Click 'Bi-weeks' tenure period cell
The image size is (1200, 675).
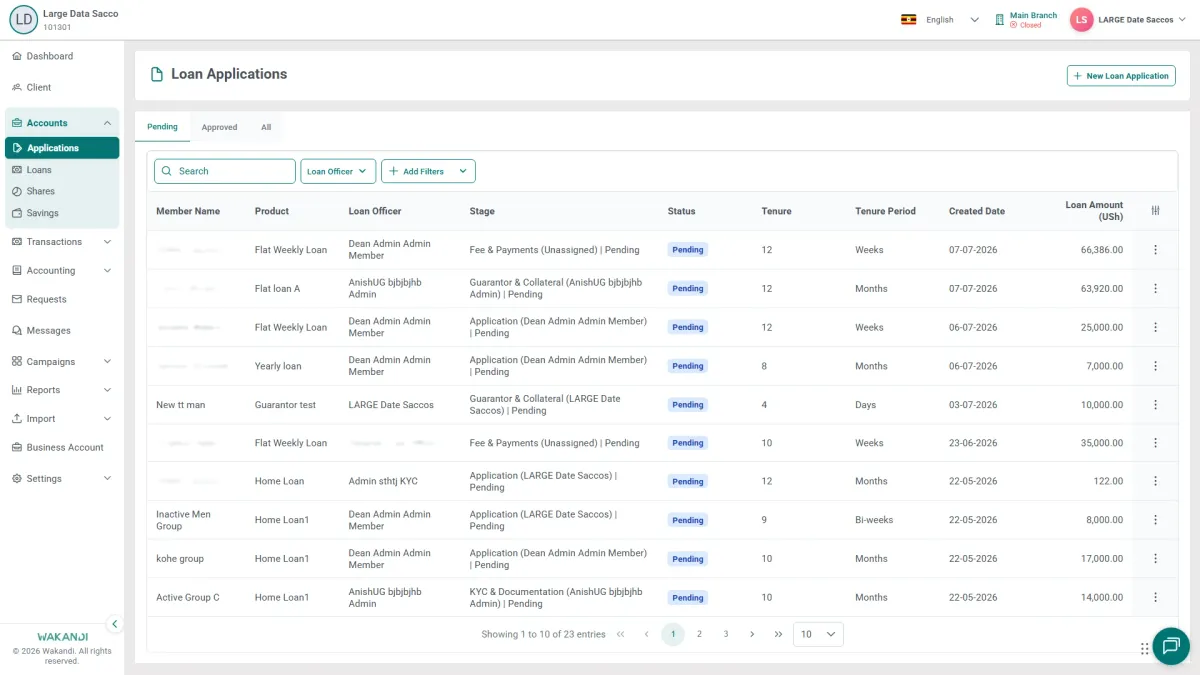pyautogui.click(x=874, y=520)
